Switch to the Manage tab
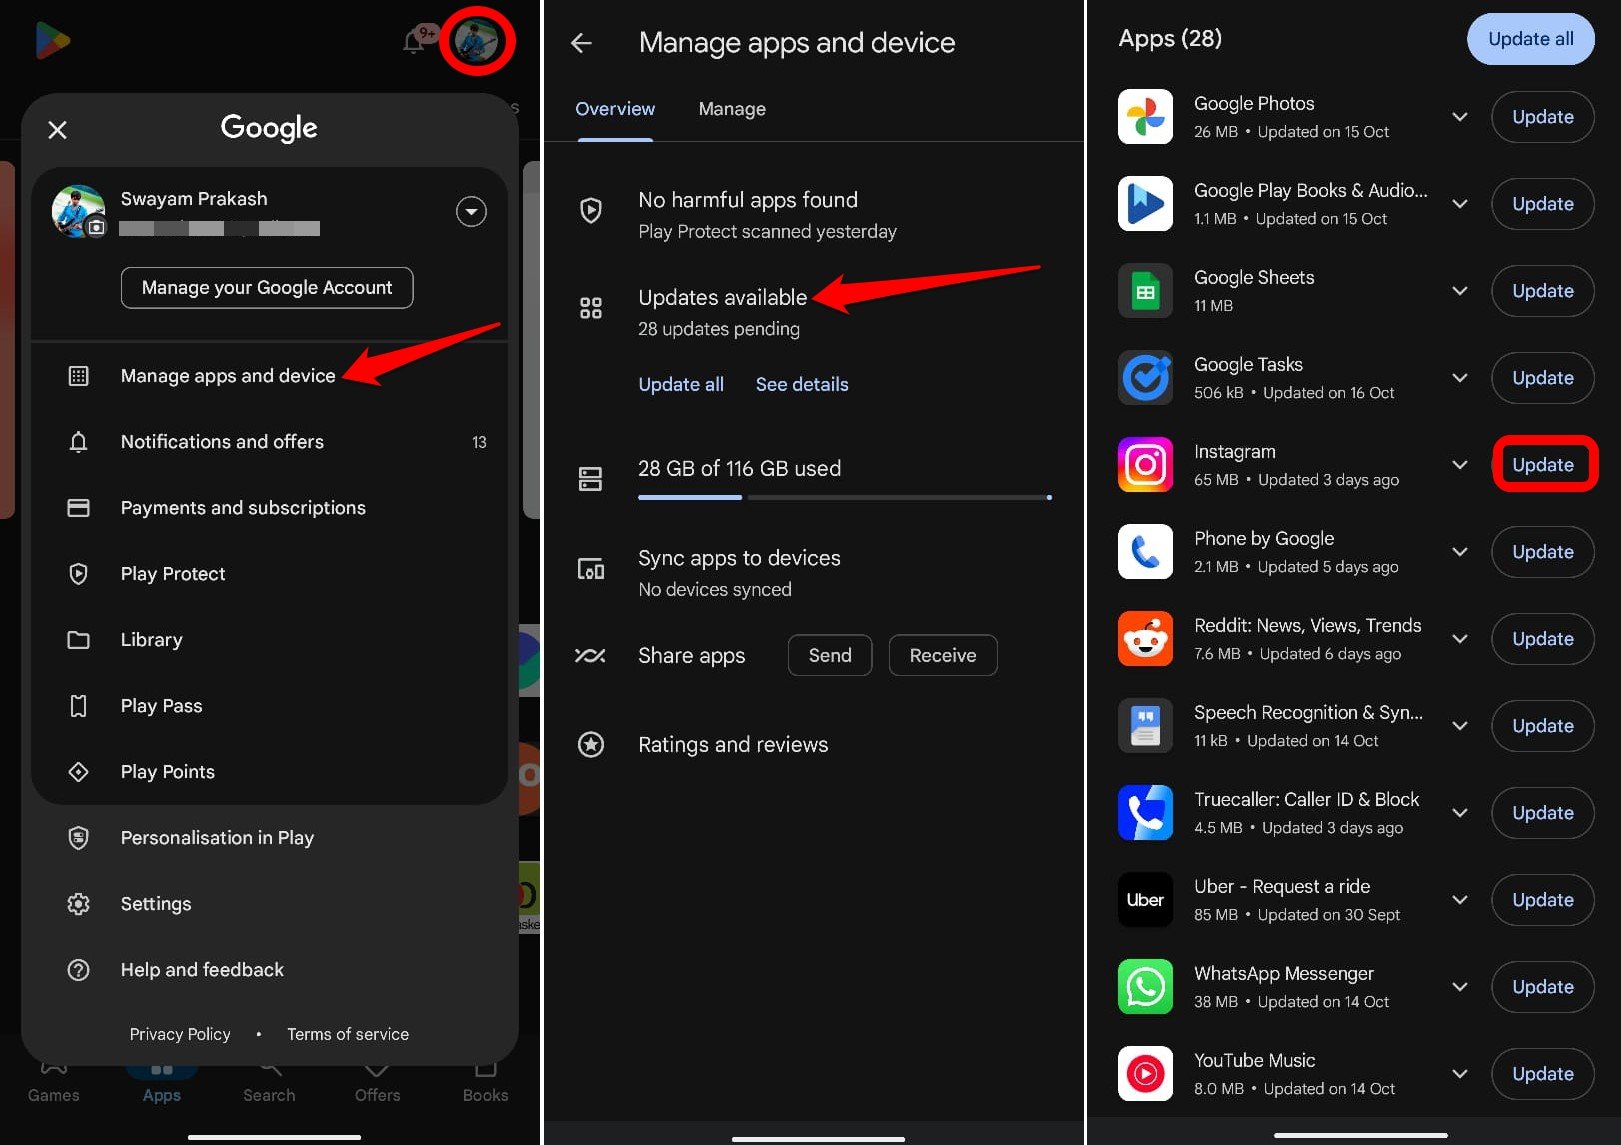Viewport: 1621px width, 1145px height. 732,109
